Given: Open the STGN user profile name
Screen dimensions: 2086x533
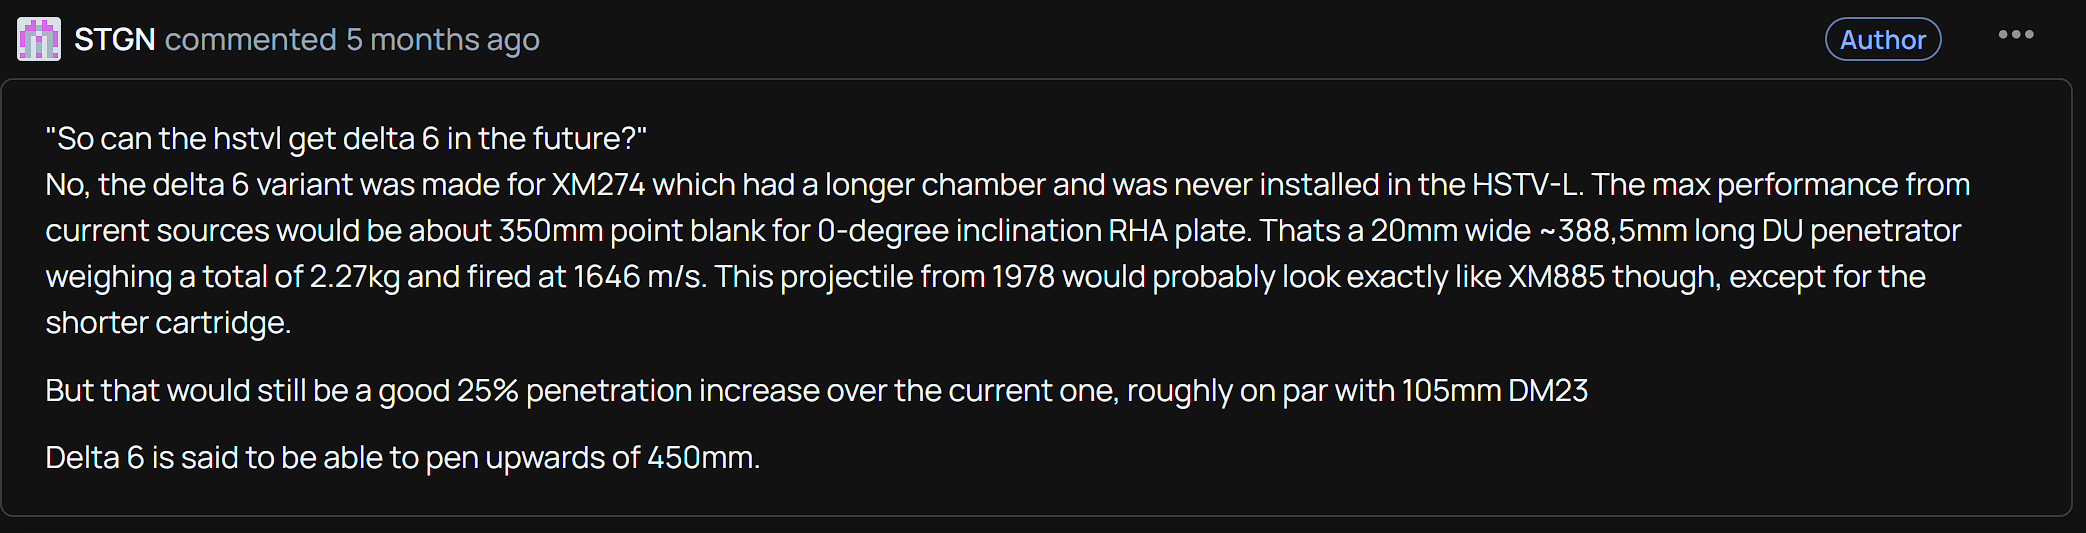Looking at the screenshot, I should click(x=114, y=39).
